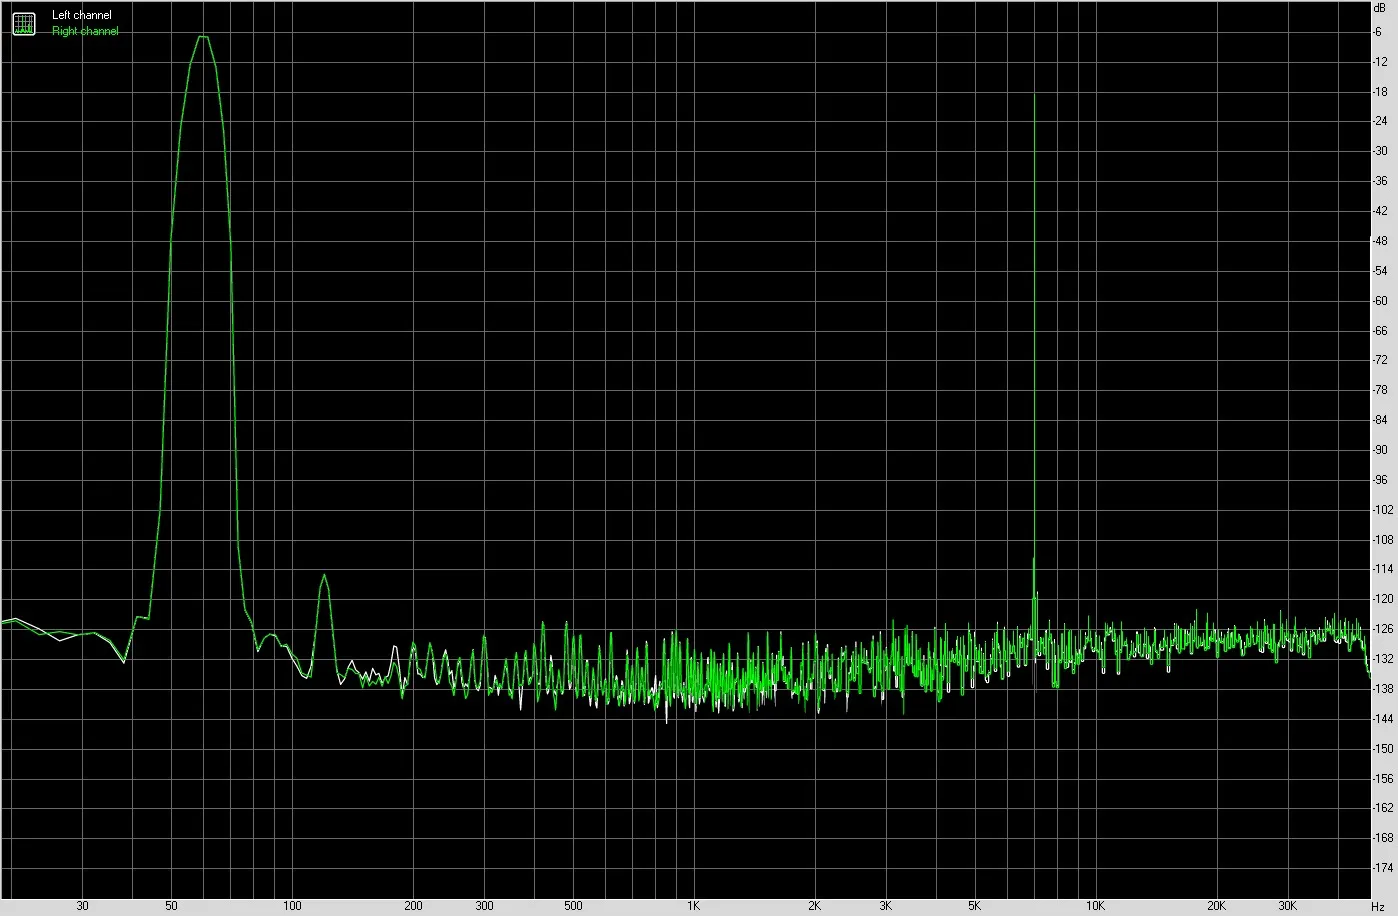Viewport: 1398px width, 916px height.
Task: Click the 100 frequency axis label
Action: pos(292,907)
